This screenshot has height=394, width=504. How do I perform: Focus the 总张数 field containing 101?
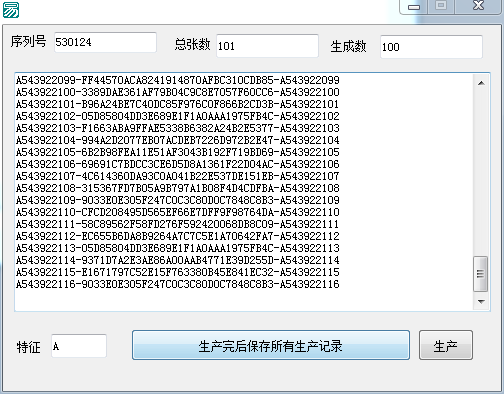pos(267,46)
